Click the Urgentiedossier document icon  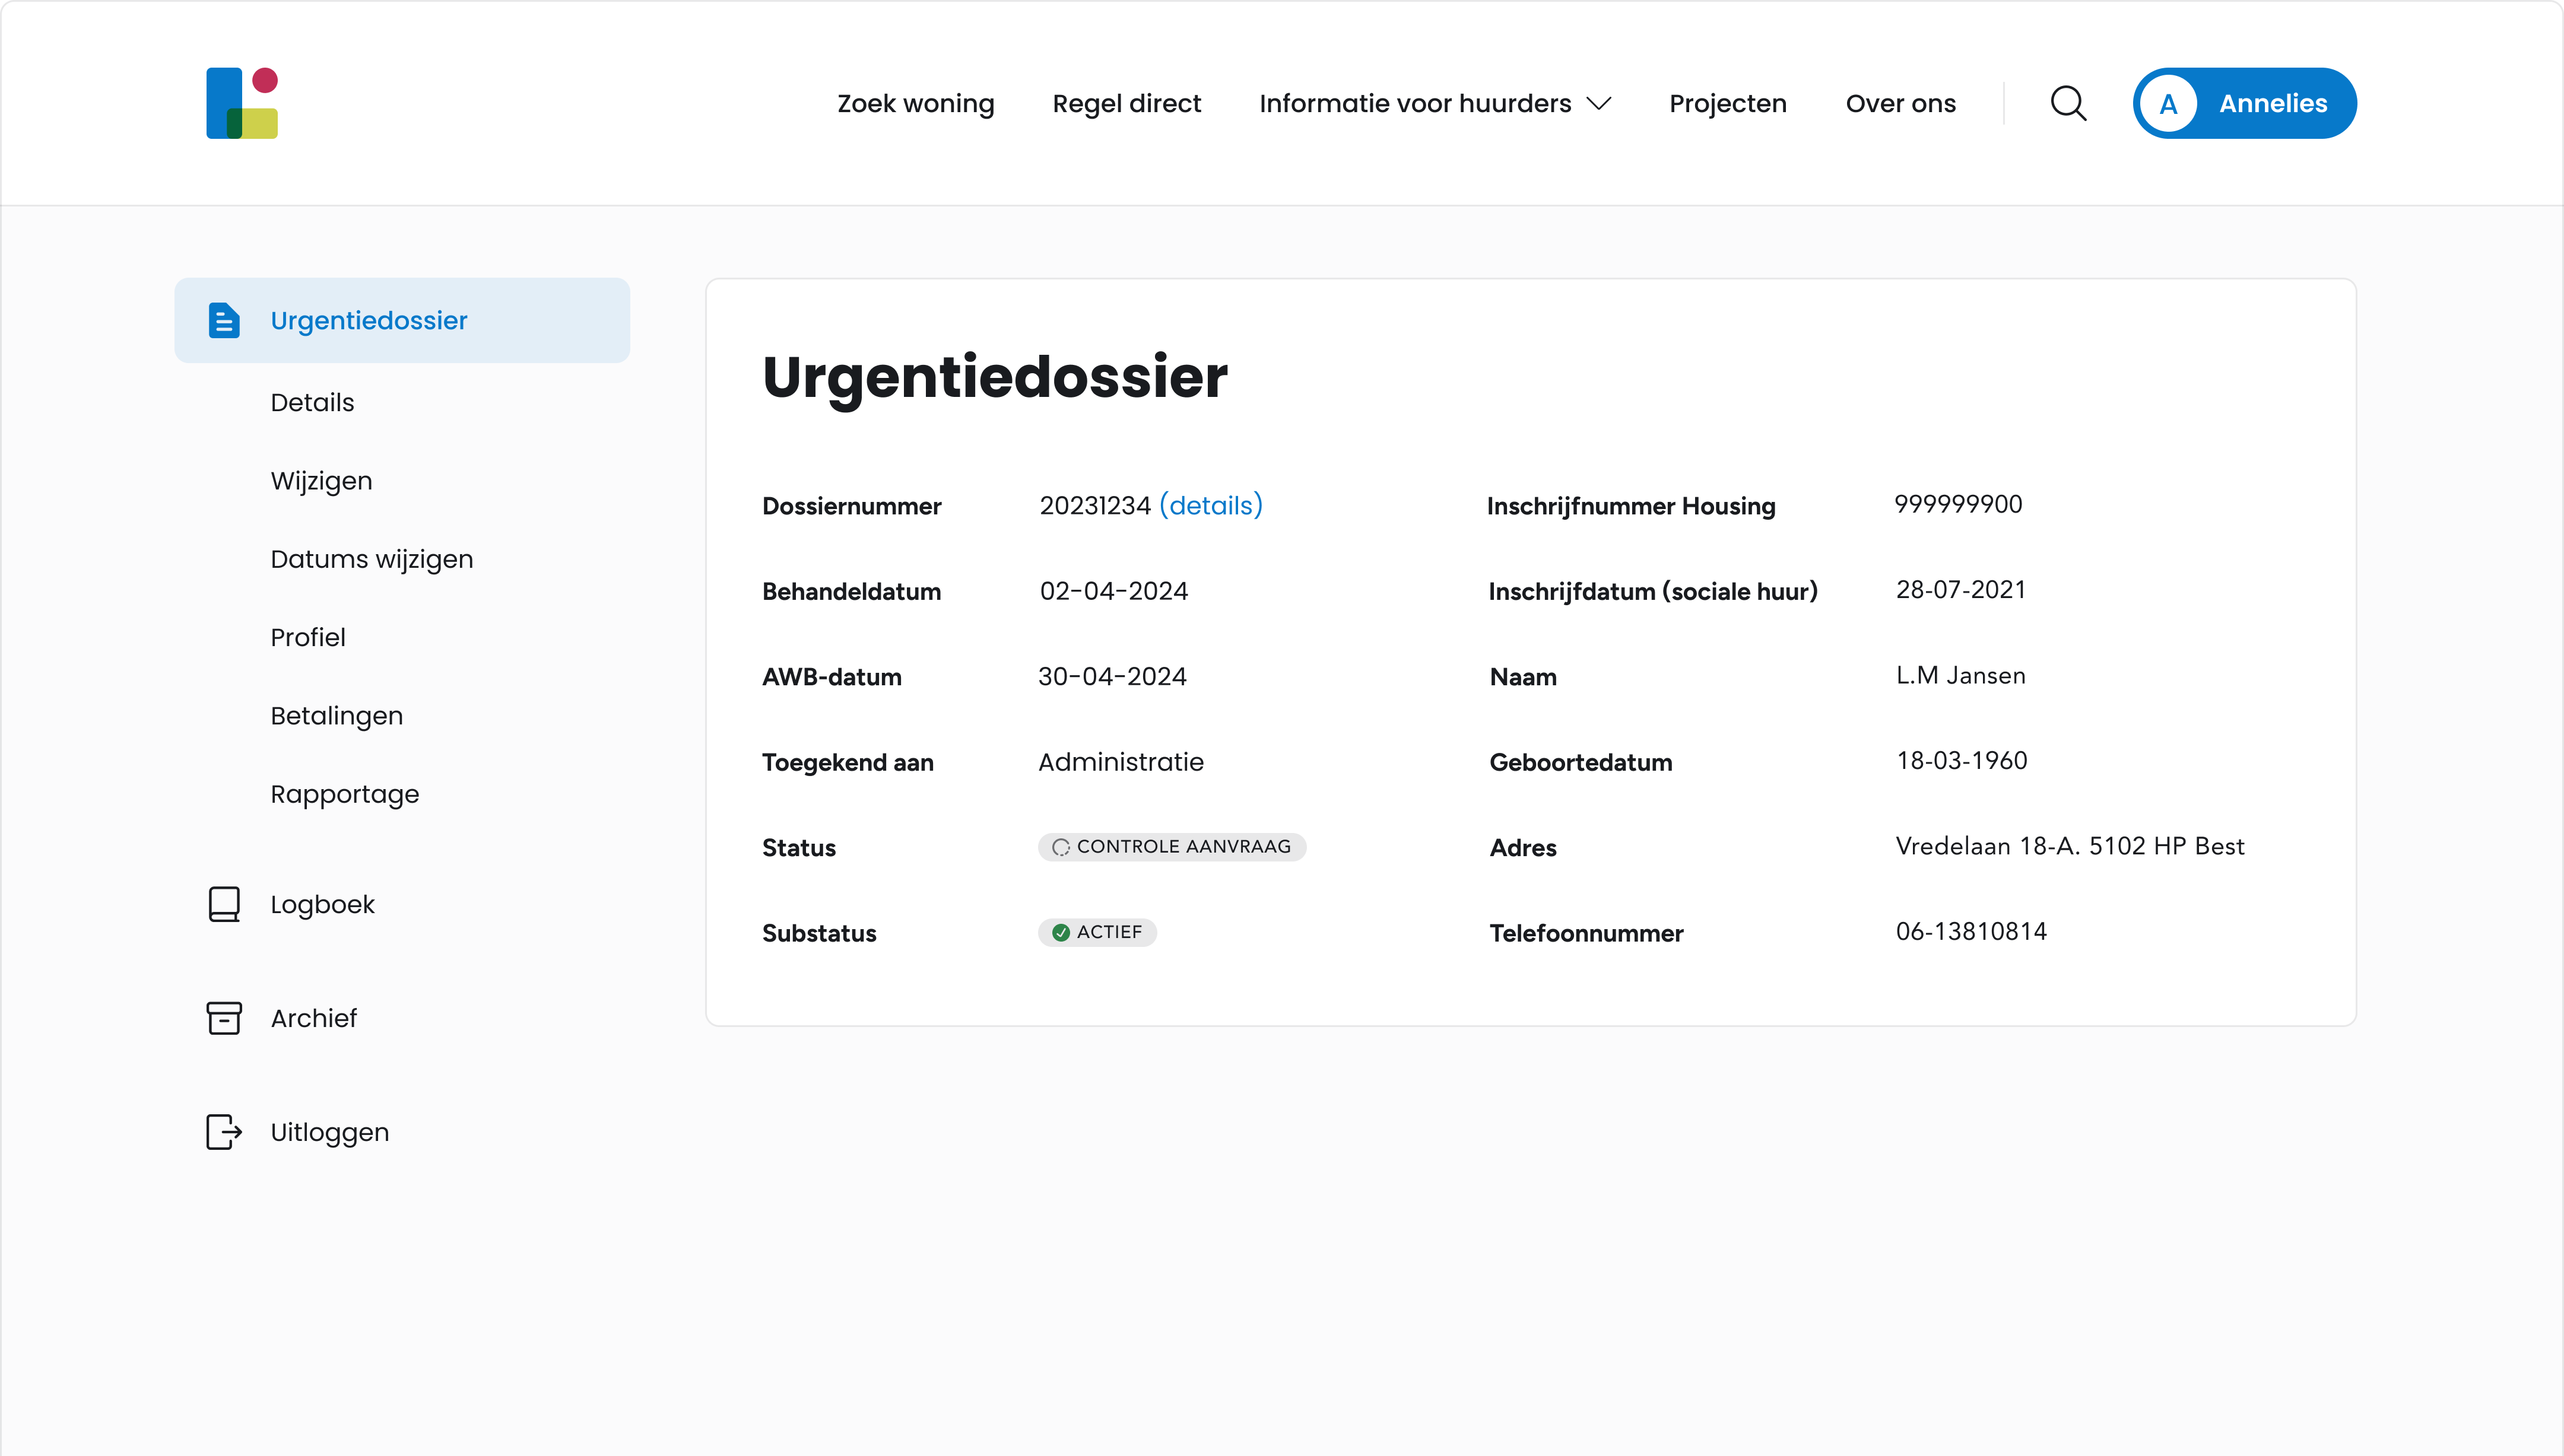[224, 320]
